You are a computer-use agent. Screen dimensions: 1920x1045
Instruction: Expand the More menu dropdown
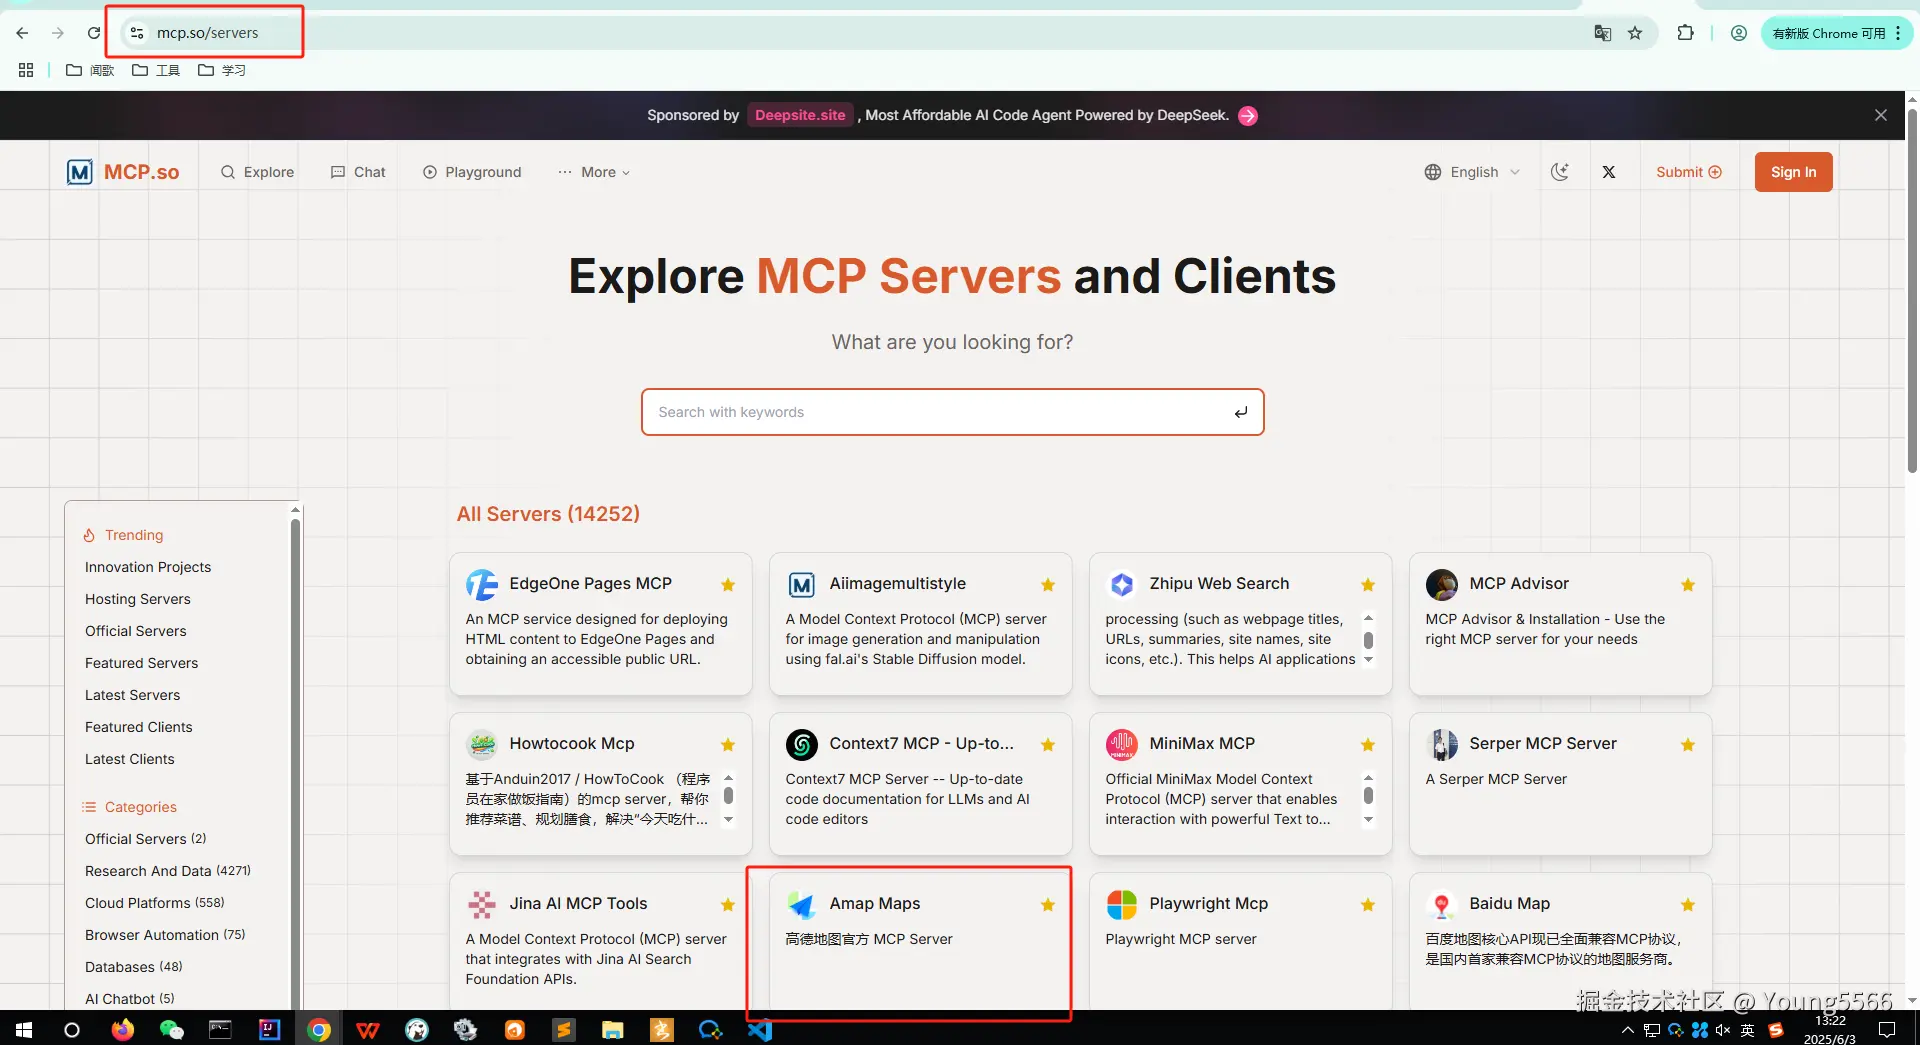[x=595, y=172]
